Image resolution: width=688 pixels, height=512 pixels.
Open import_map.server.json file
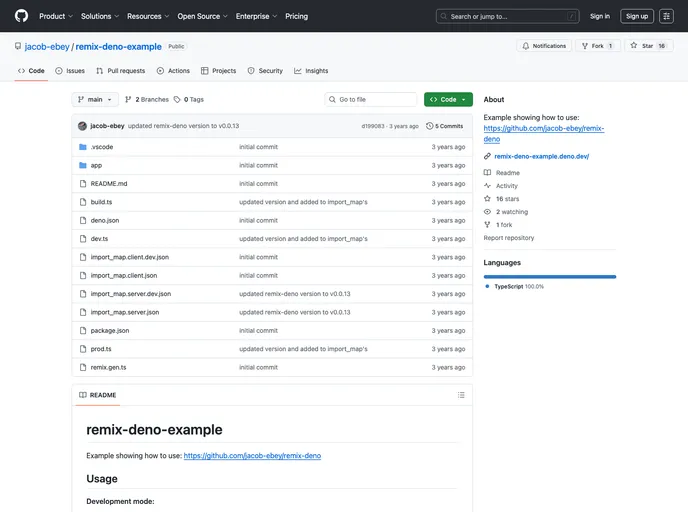click(125, 312)
